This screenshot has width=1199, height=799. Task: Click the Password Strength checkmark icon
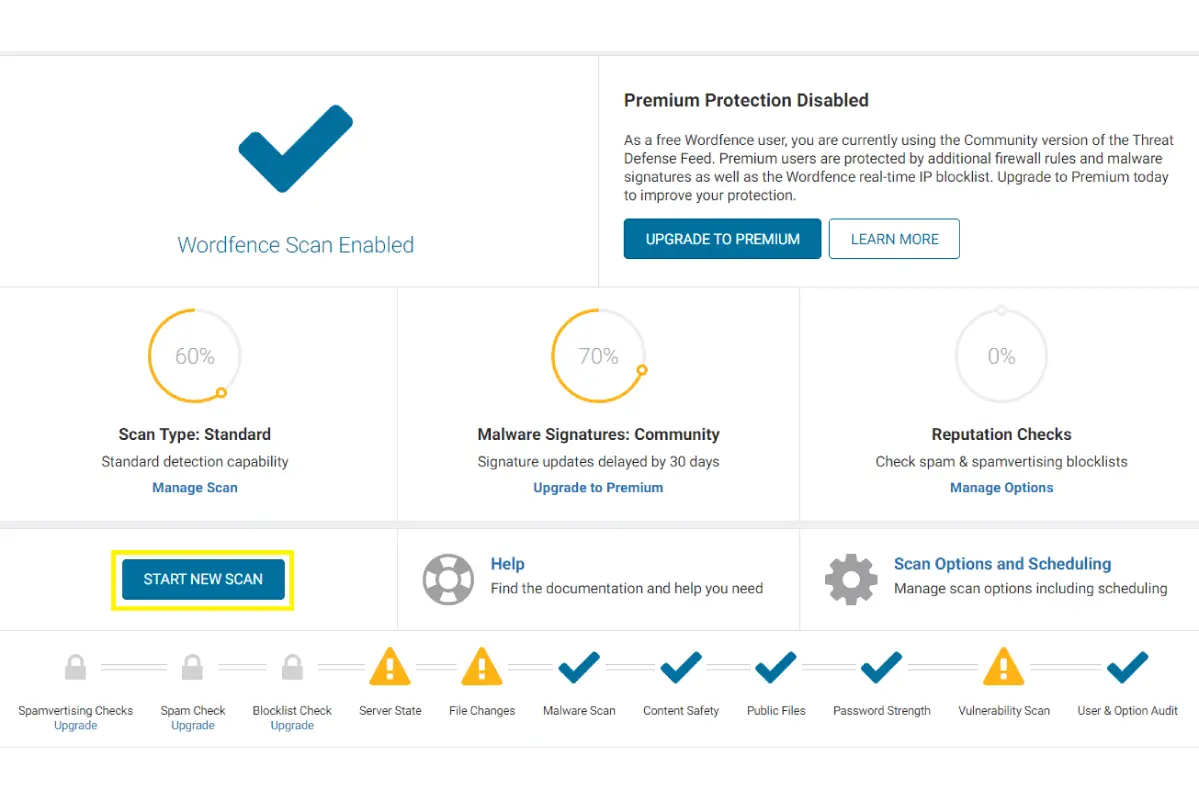(x=882, y=666)
